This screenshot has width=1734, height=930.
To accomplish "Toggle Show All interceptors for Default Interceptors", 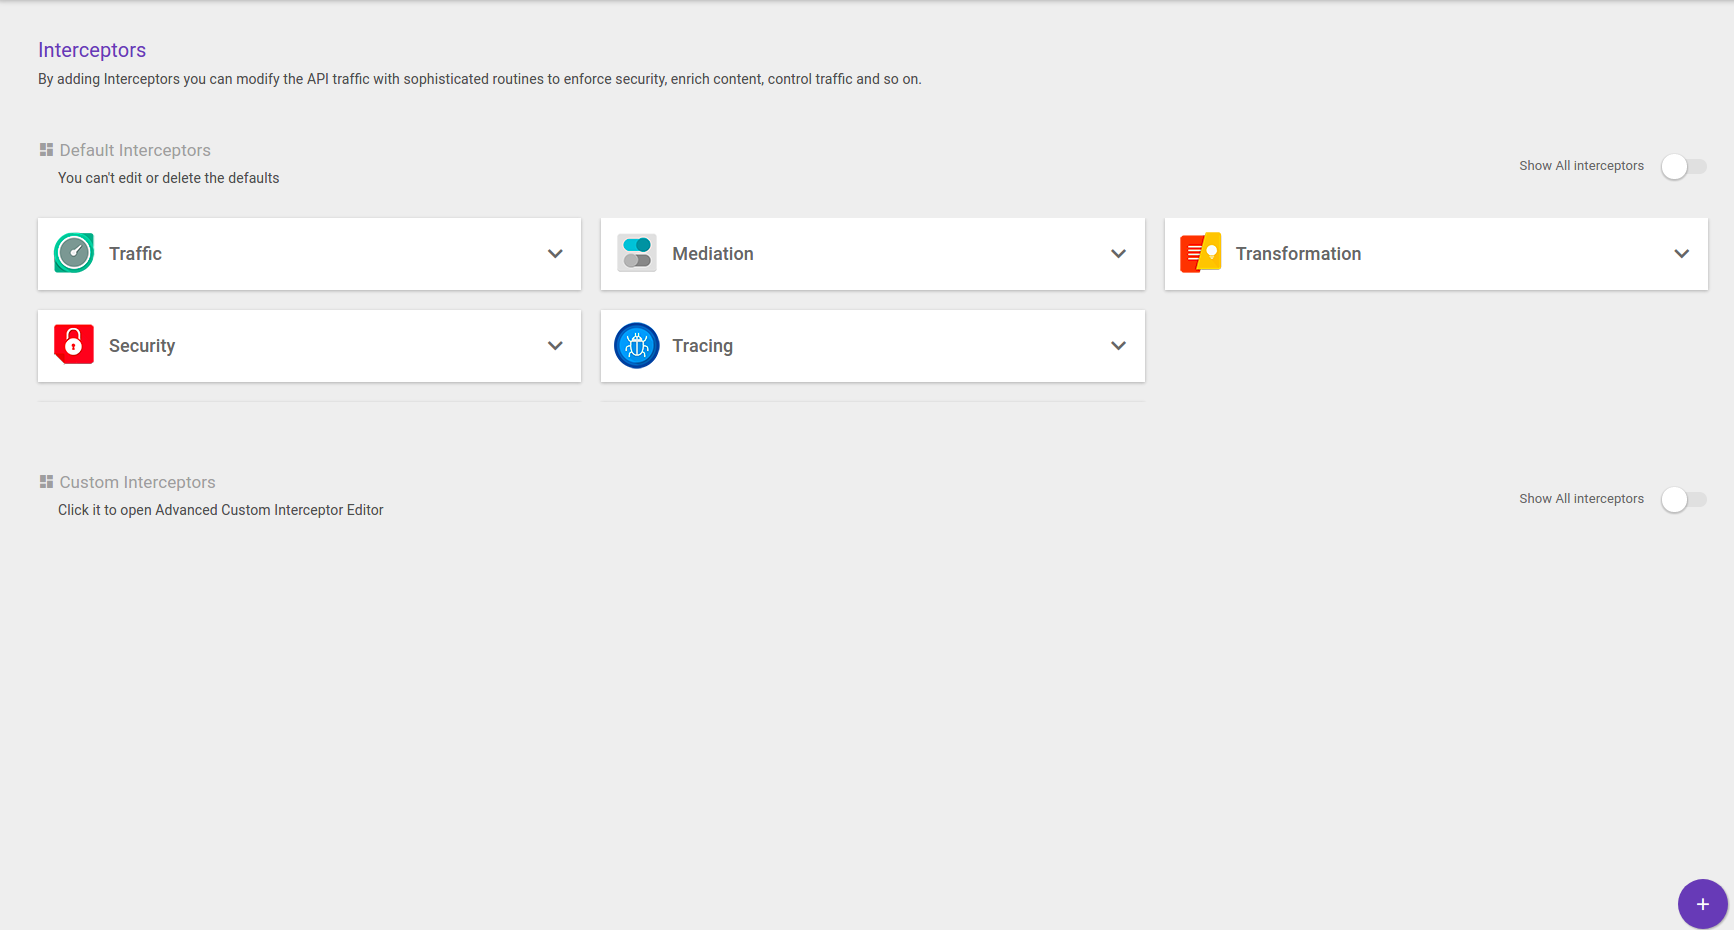I will coord(1683,167).
